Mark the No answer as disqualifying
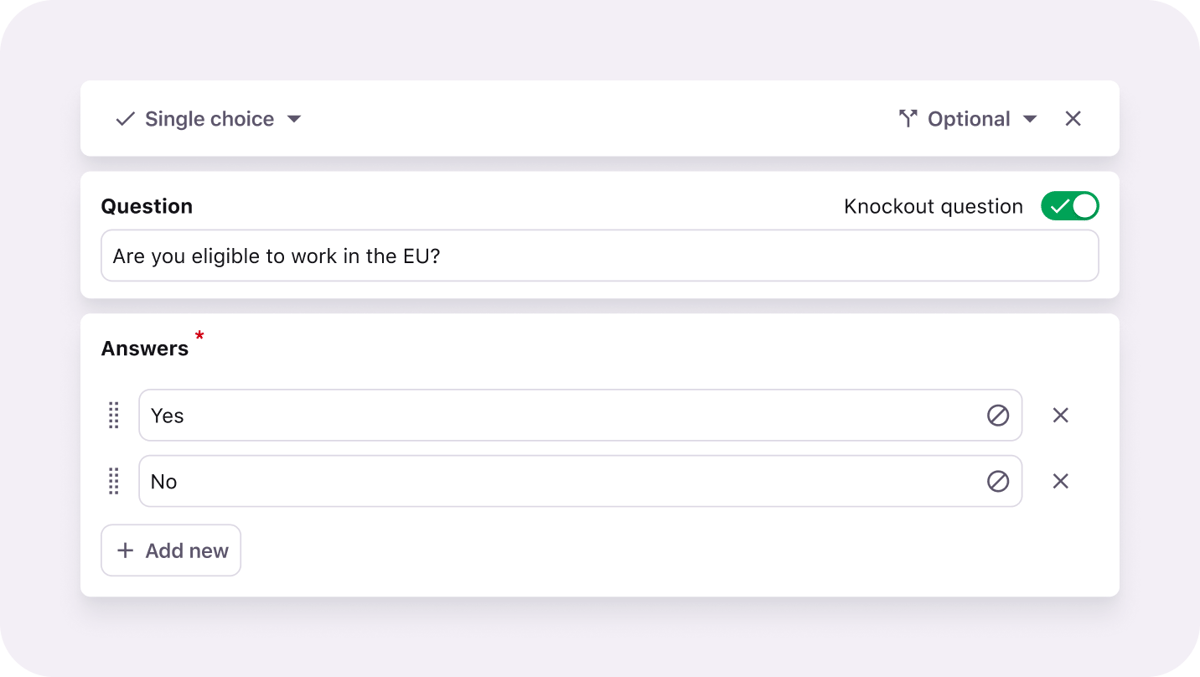 (x=997, y=481)
